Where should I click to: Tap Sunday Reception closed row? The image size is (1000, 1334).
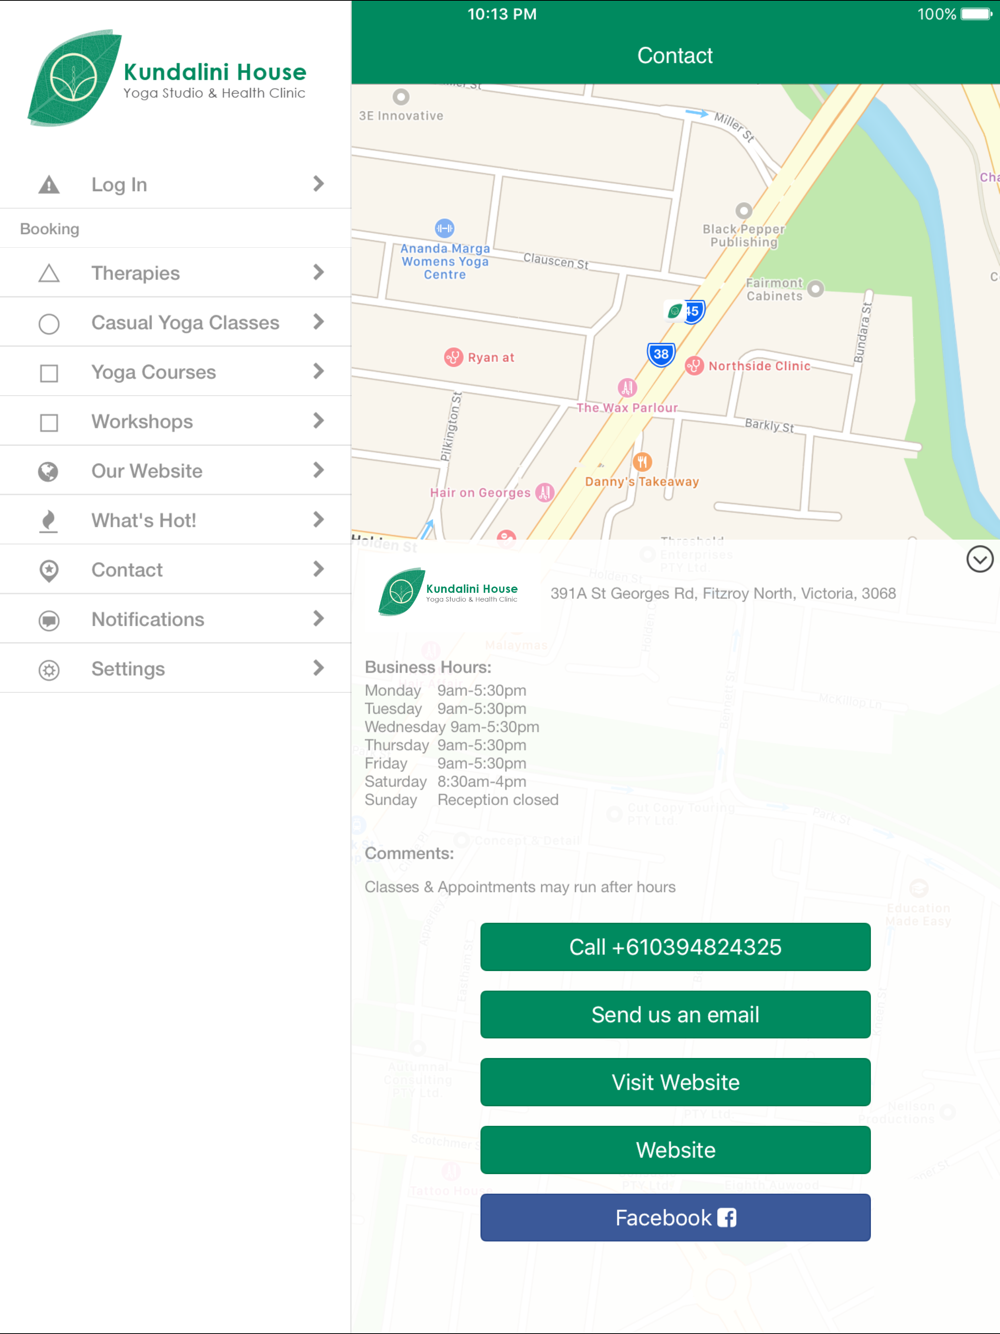tap(461, 799)
